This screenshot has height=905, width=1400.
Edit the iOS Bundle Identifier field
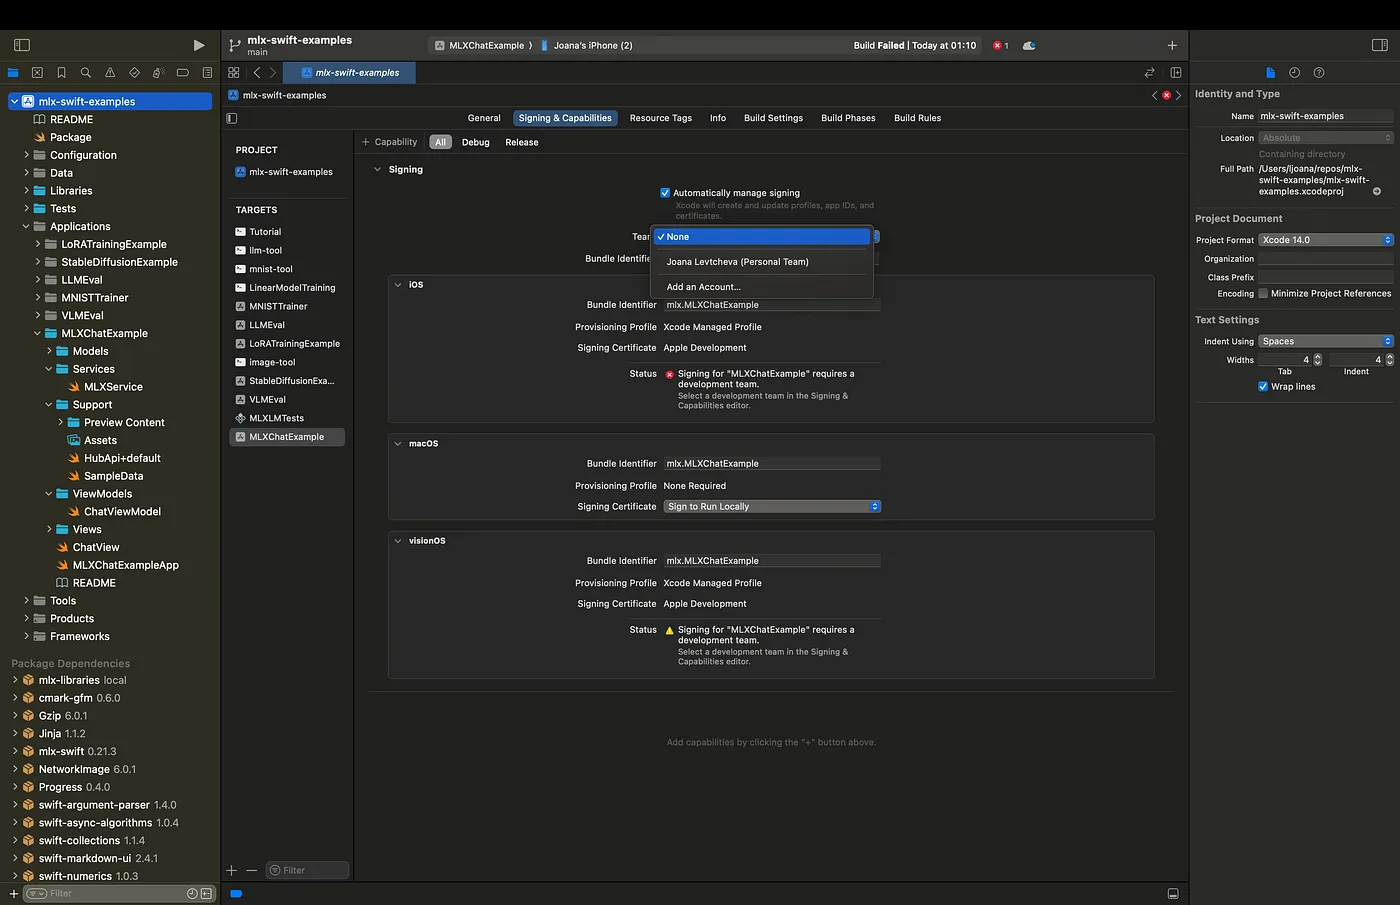point(771,305)
